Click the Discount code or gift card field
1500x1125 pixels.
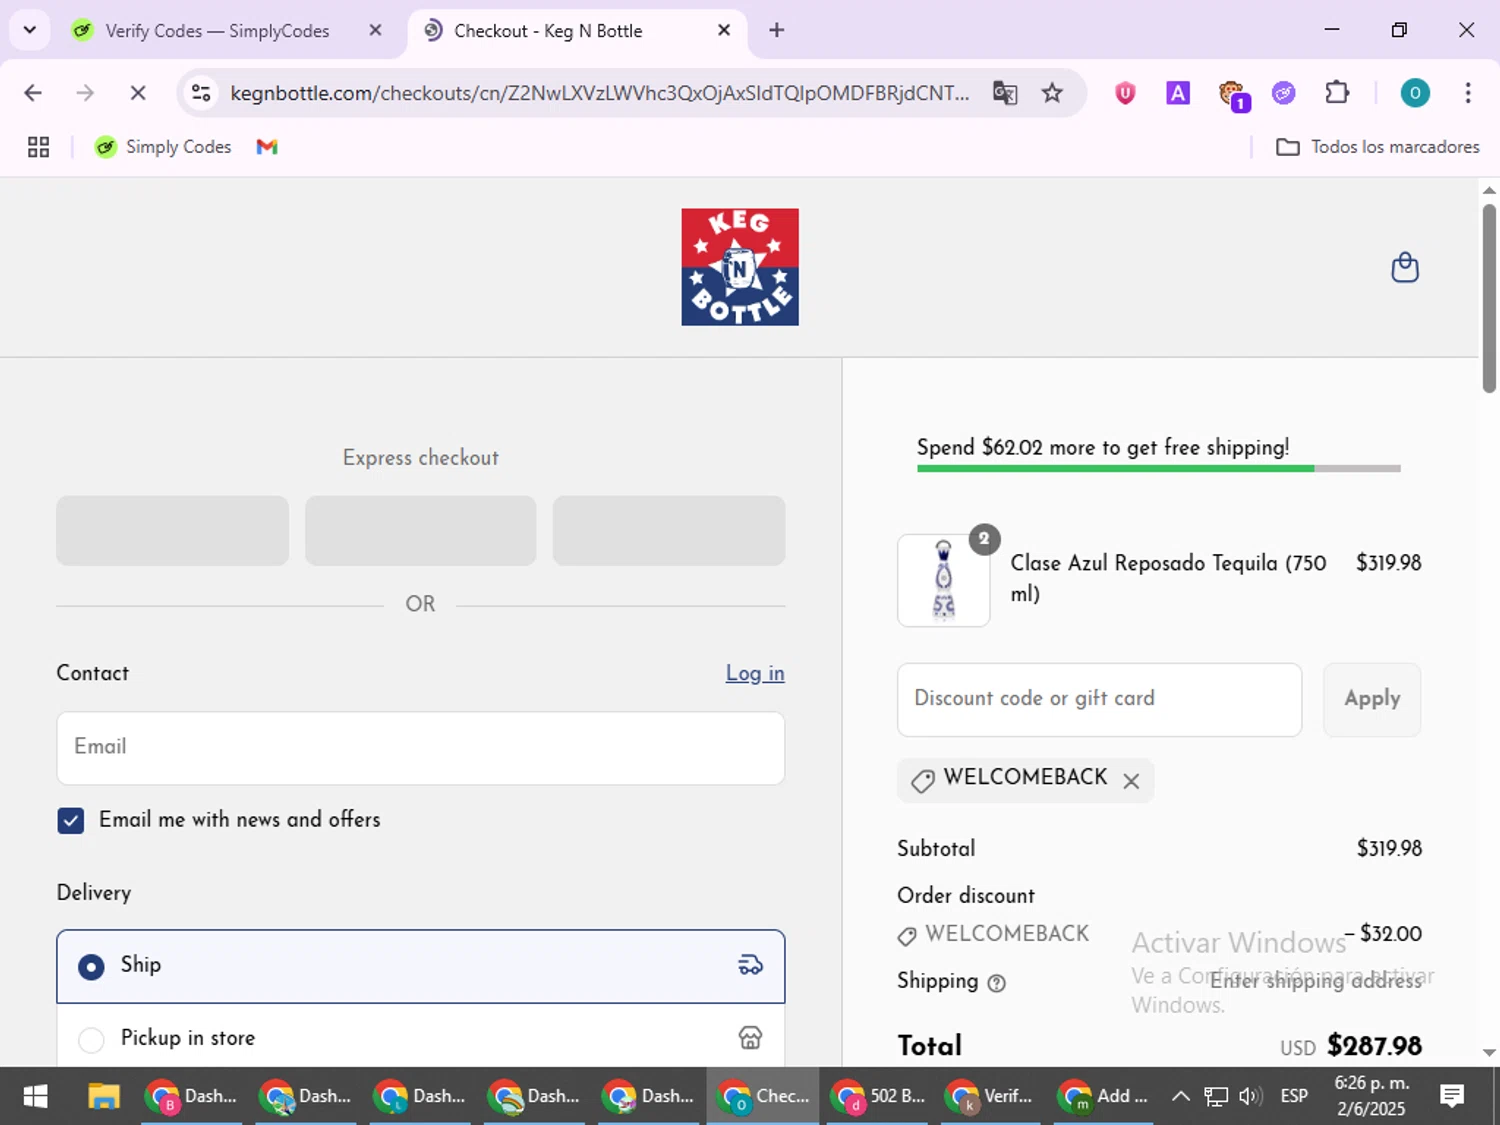tap(1099, 700)
